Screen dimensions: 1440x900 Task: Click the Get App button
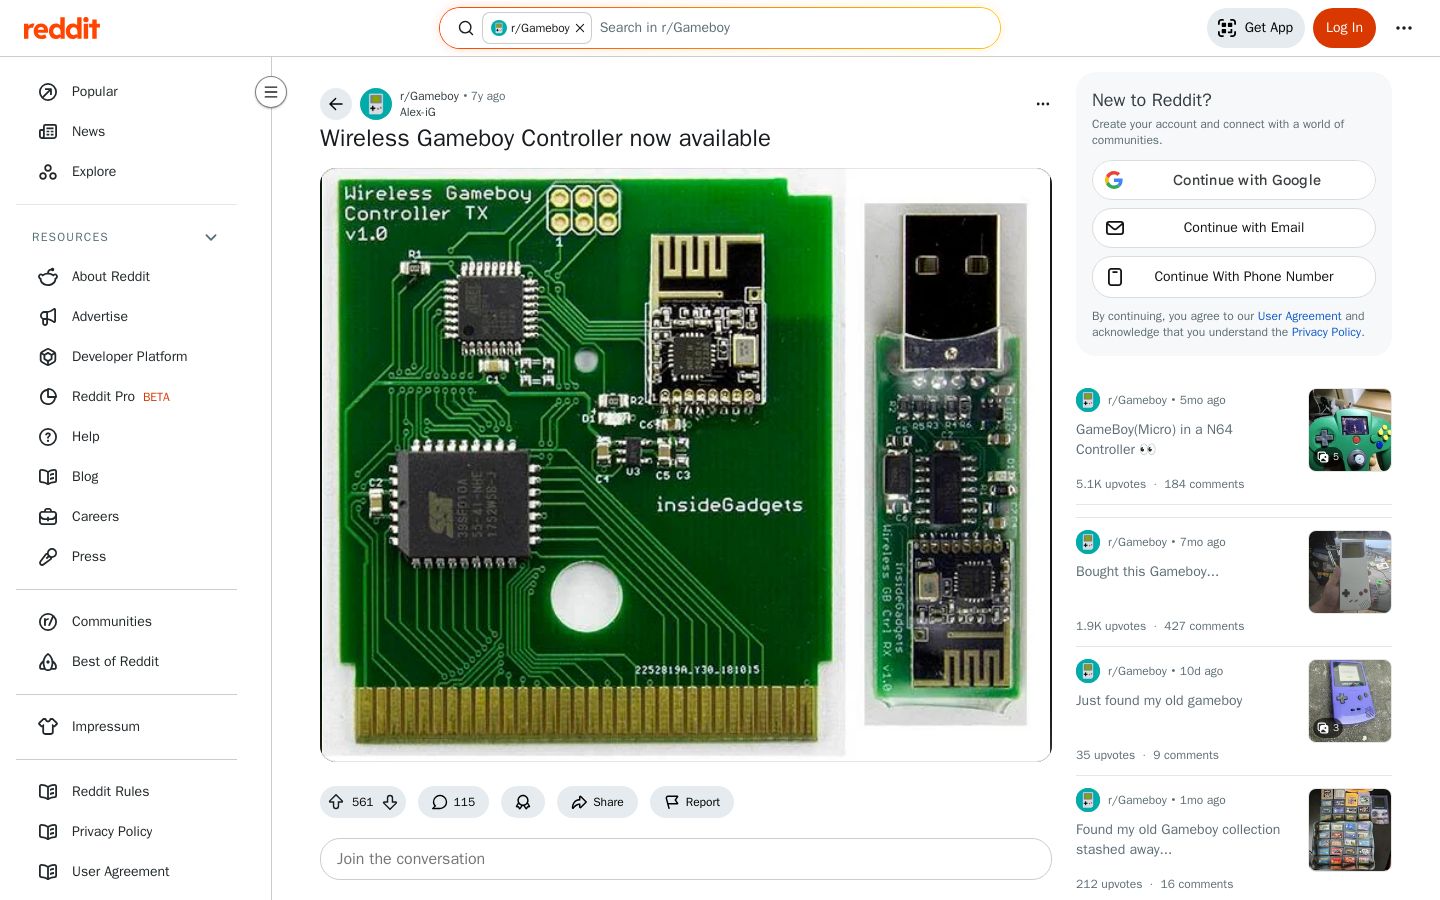pyautogui.click(x=1256, y=28)
